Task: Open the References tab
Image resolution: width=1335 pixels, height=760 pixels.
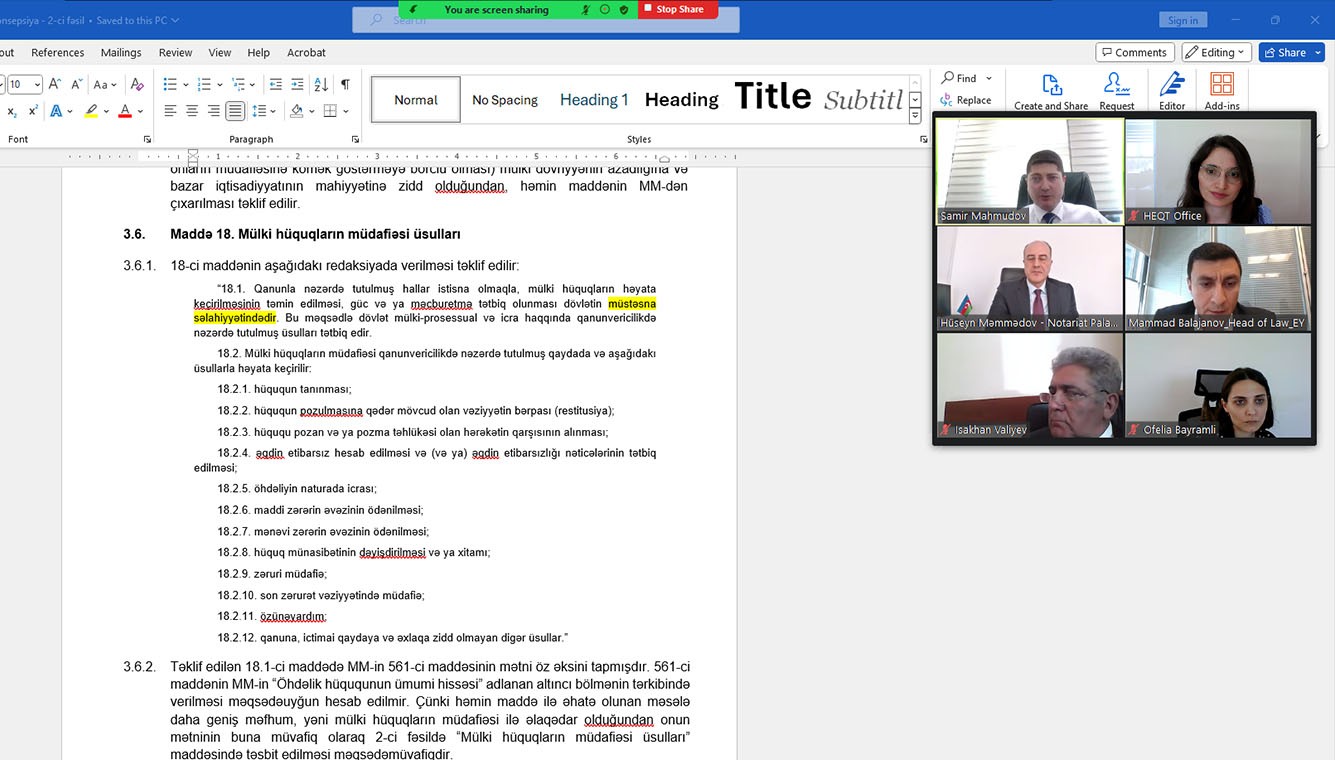Action: click(x=58, y=53)
